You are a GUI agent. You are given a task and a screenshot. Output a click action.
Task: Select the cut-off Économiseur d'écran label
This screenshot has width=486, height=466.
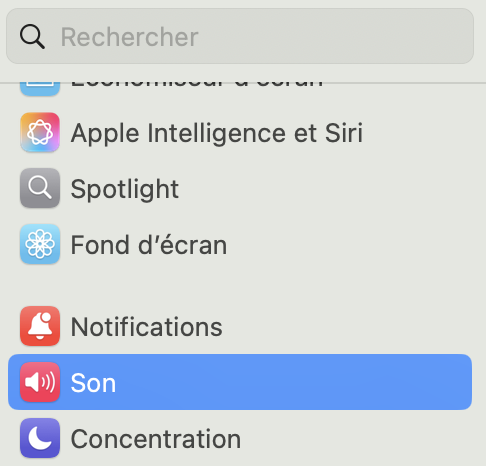pos(197,85)
